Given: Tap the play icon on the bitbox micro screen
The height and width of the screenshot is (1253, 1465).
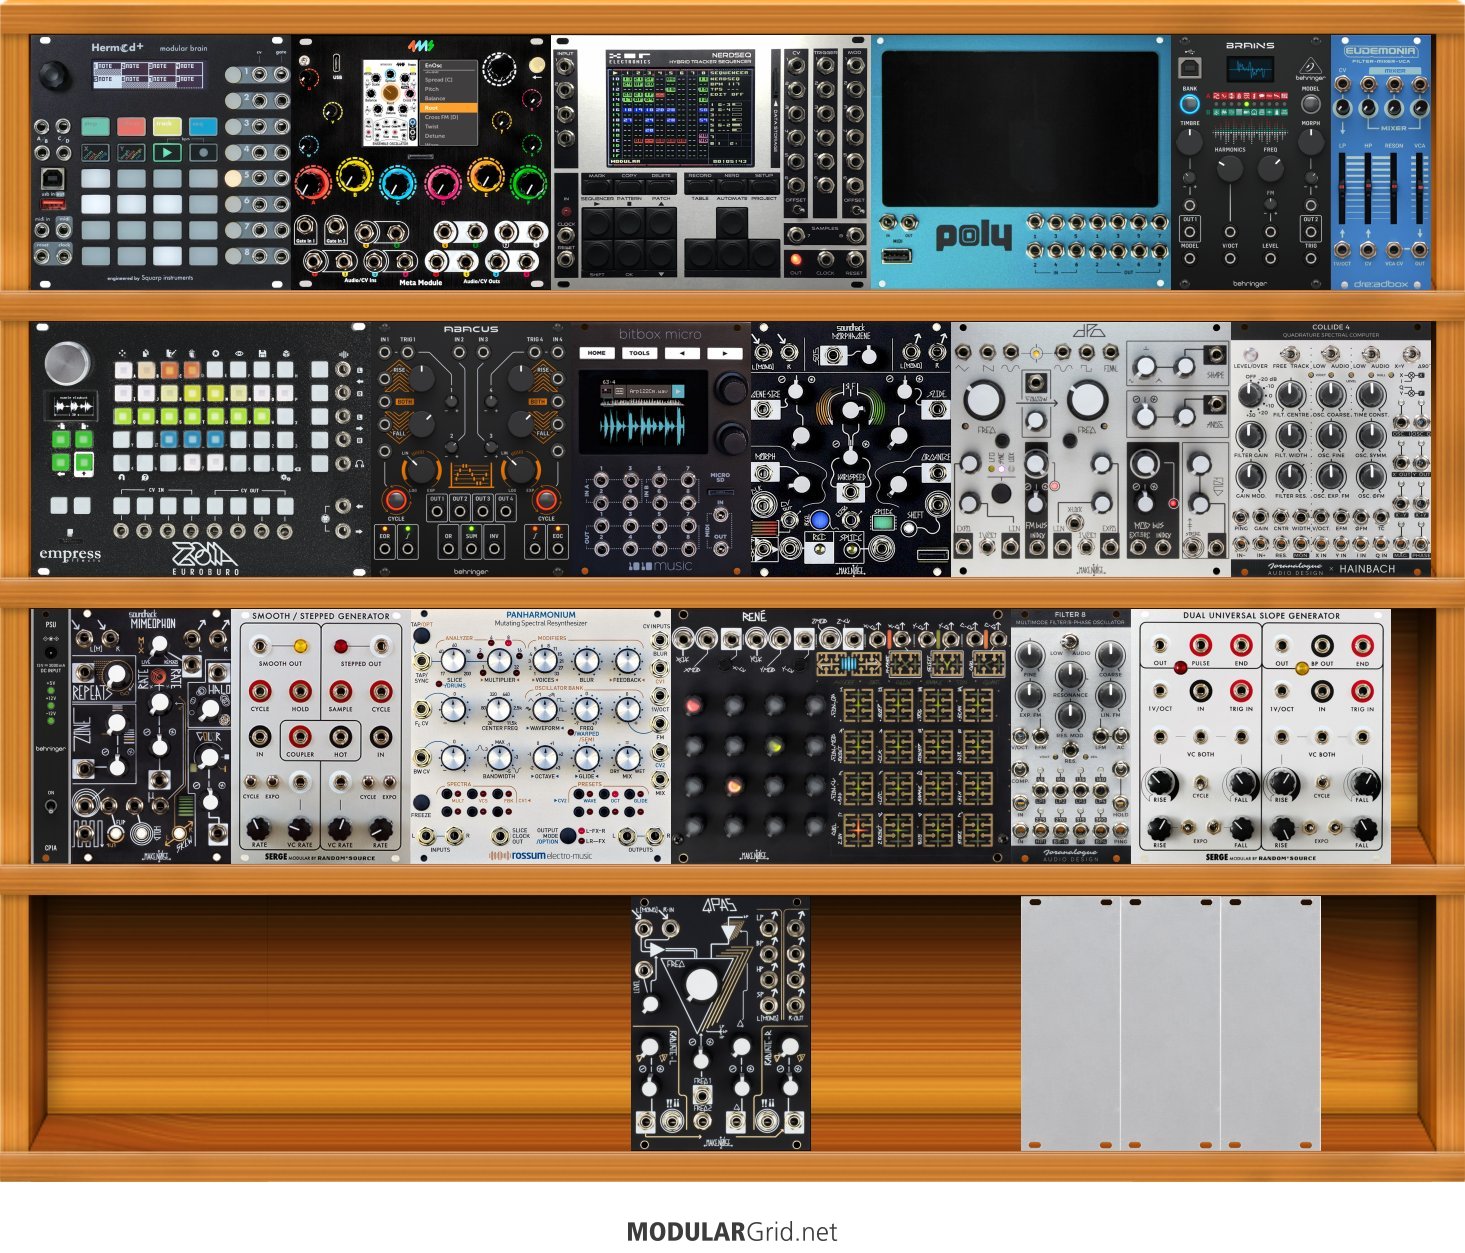Looking at the screenshot, I should click(x=679, y=390).
